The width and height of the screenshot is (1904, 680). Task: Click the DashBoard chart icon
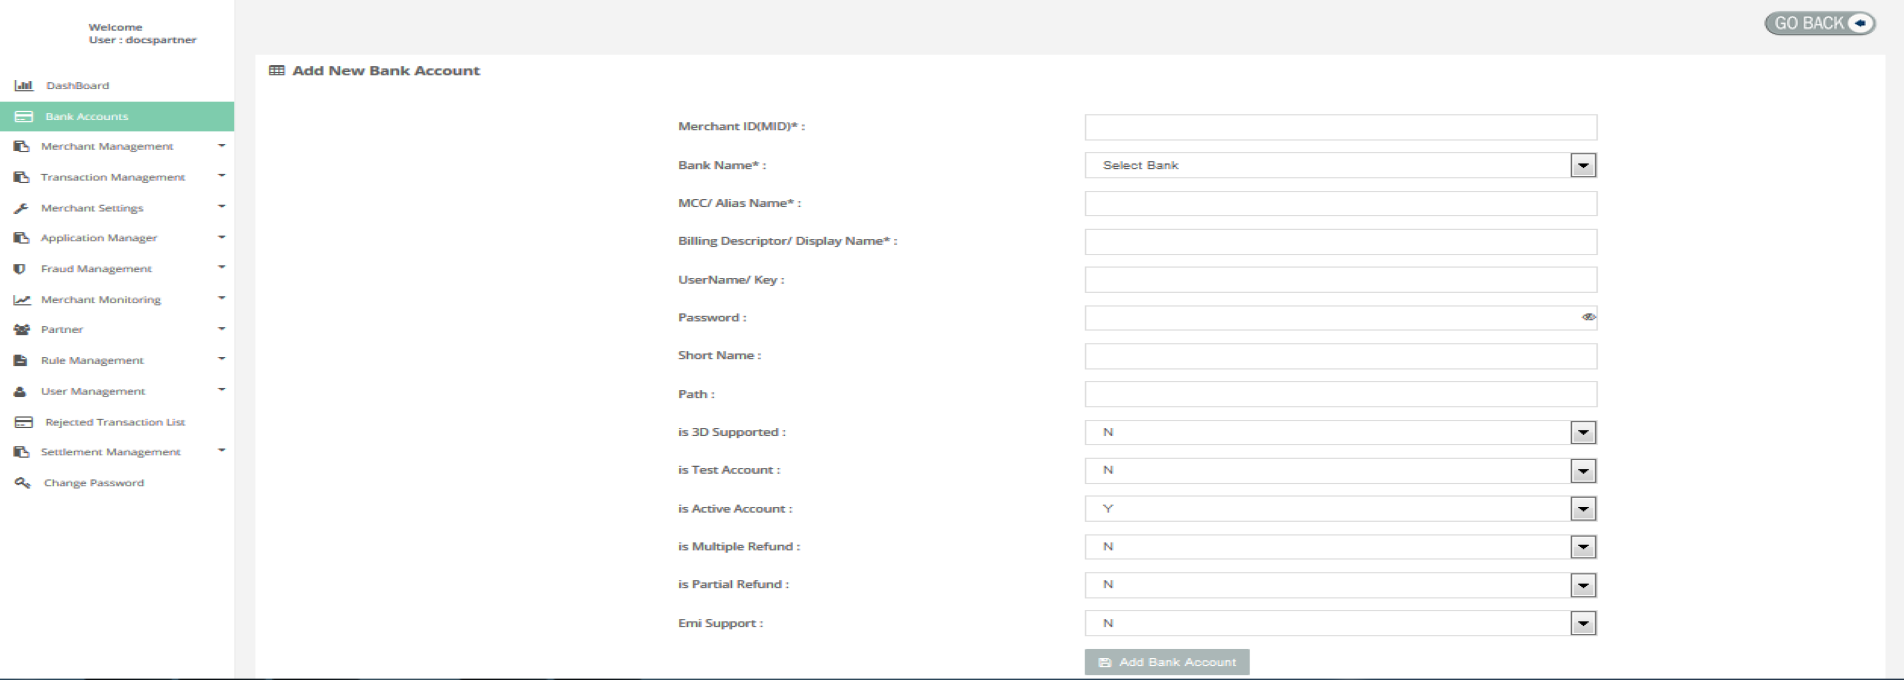[x=23, y=86]
